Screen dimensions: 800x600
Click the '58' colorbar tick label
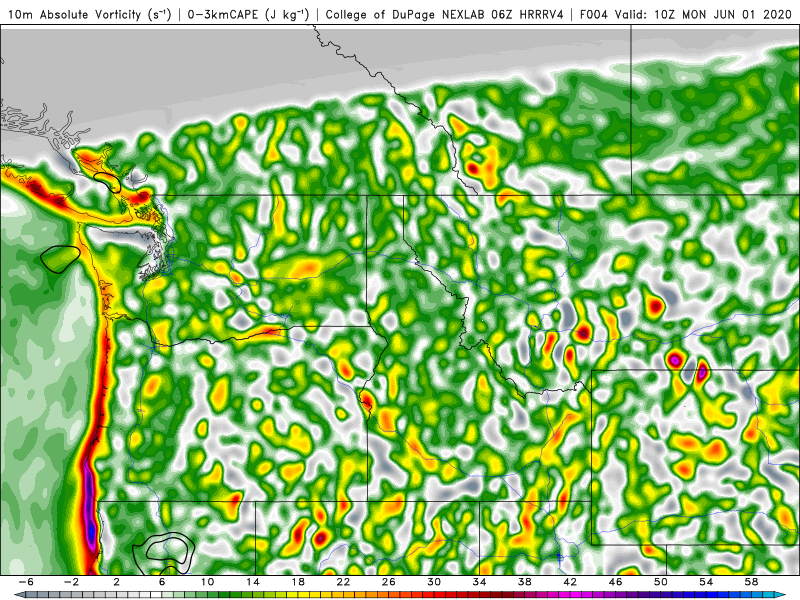[751, 582]
